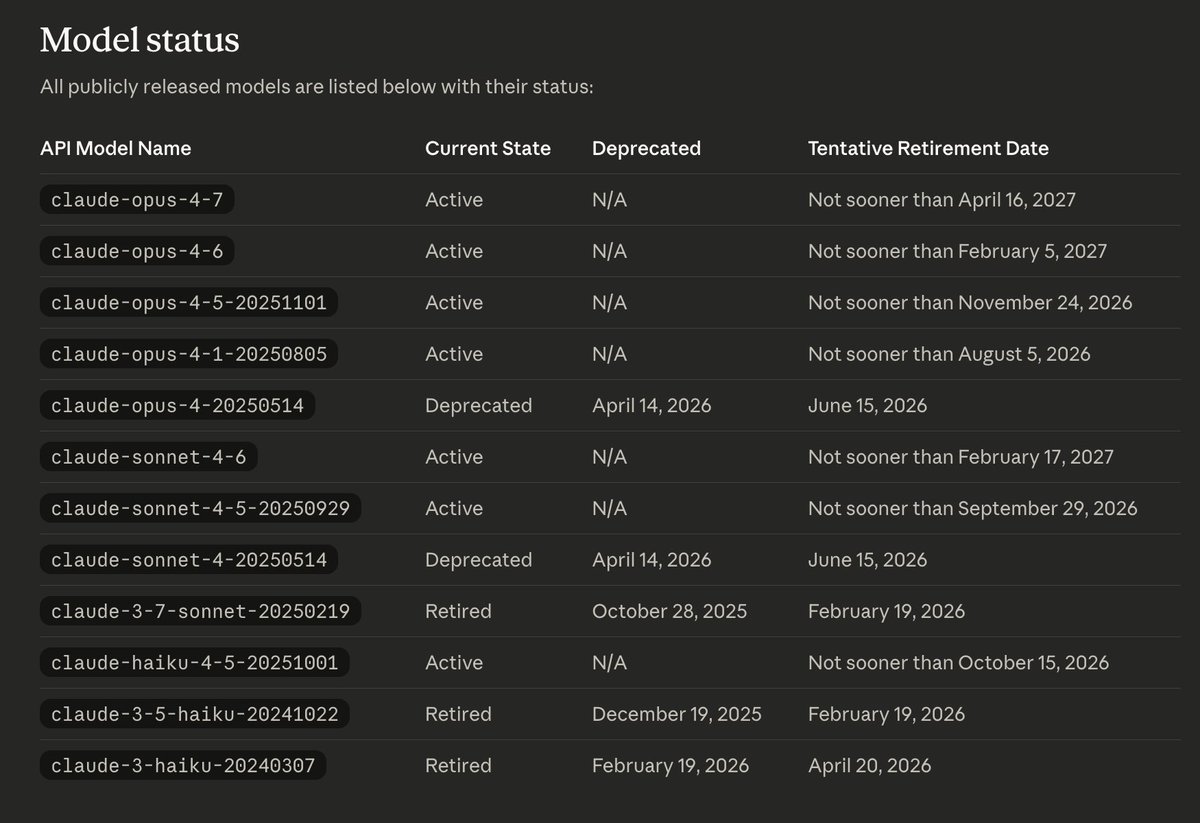Click "February 19, 2026" in claude-3-5-haiku-20241022 row
Image resolution: width=1200 pixels, height=823 pixels.
pyautogui.click(x=886, y=715)
